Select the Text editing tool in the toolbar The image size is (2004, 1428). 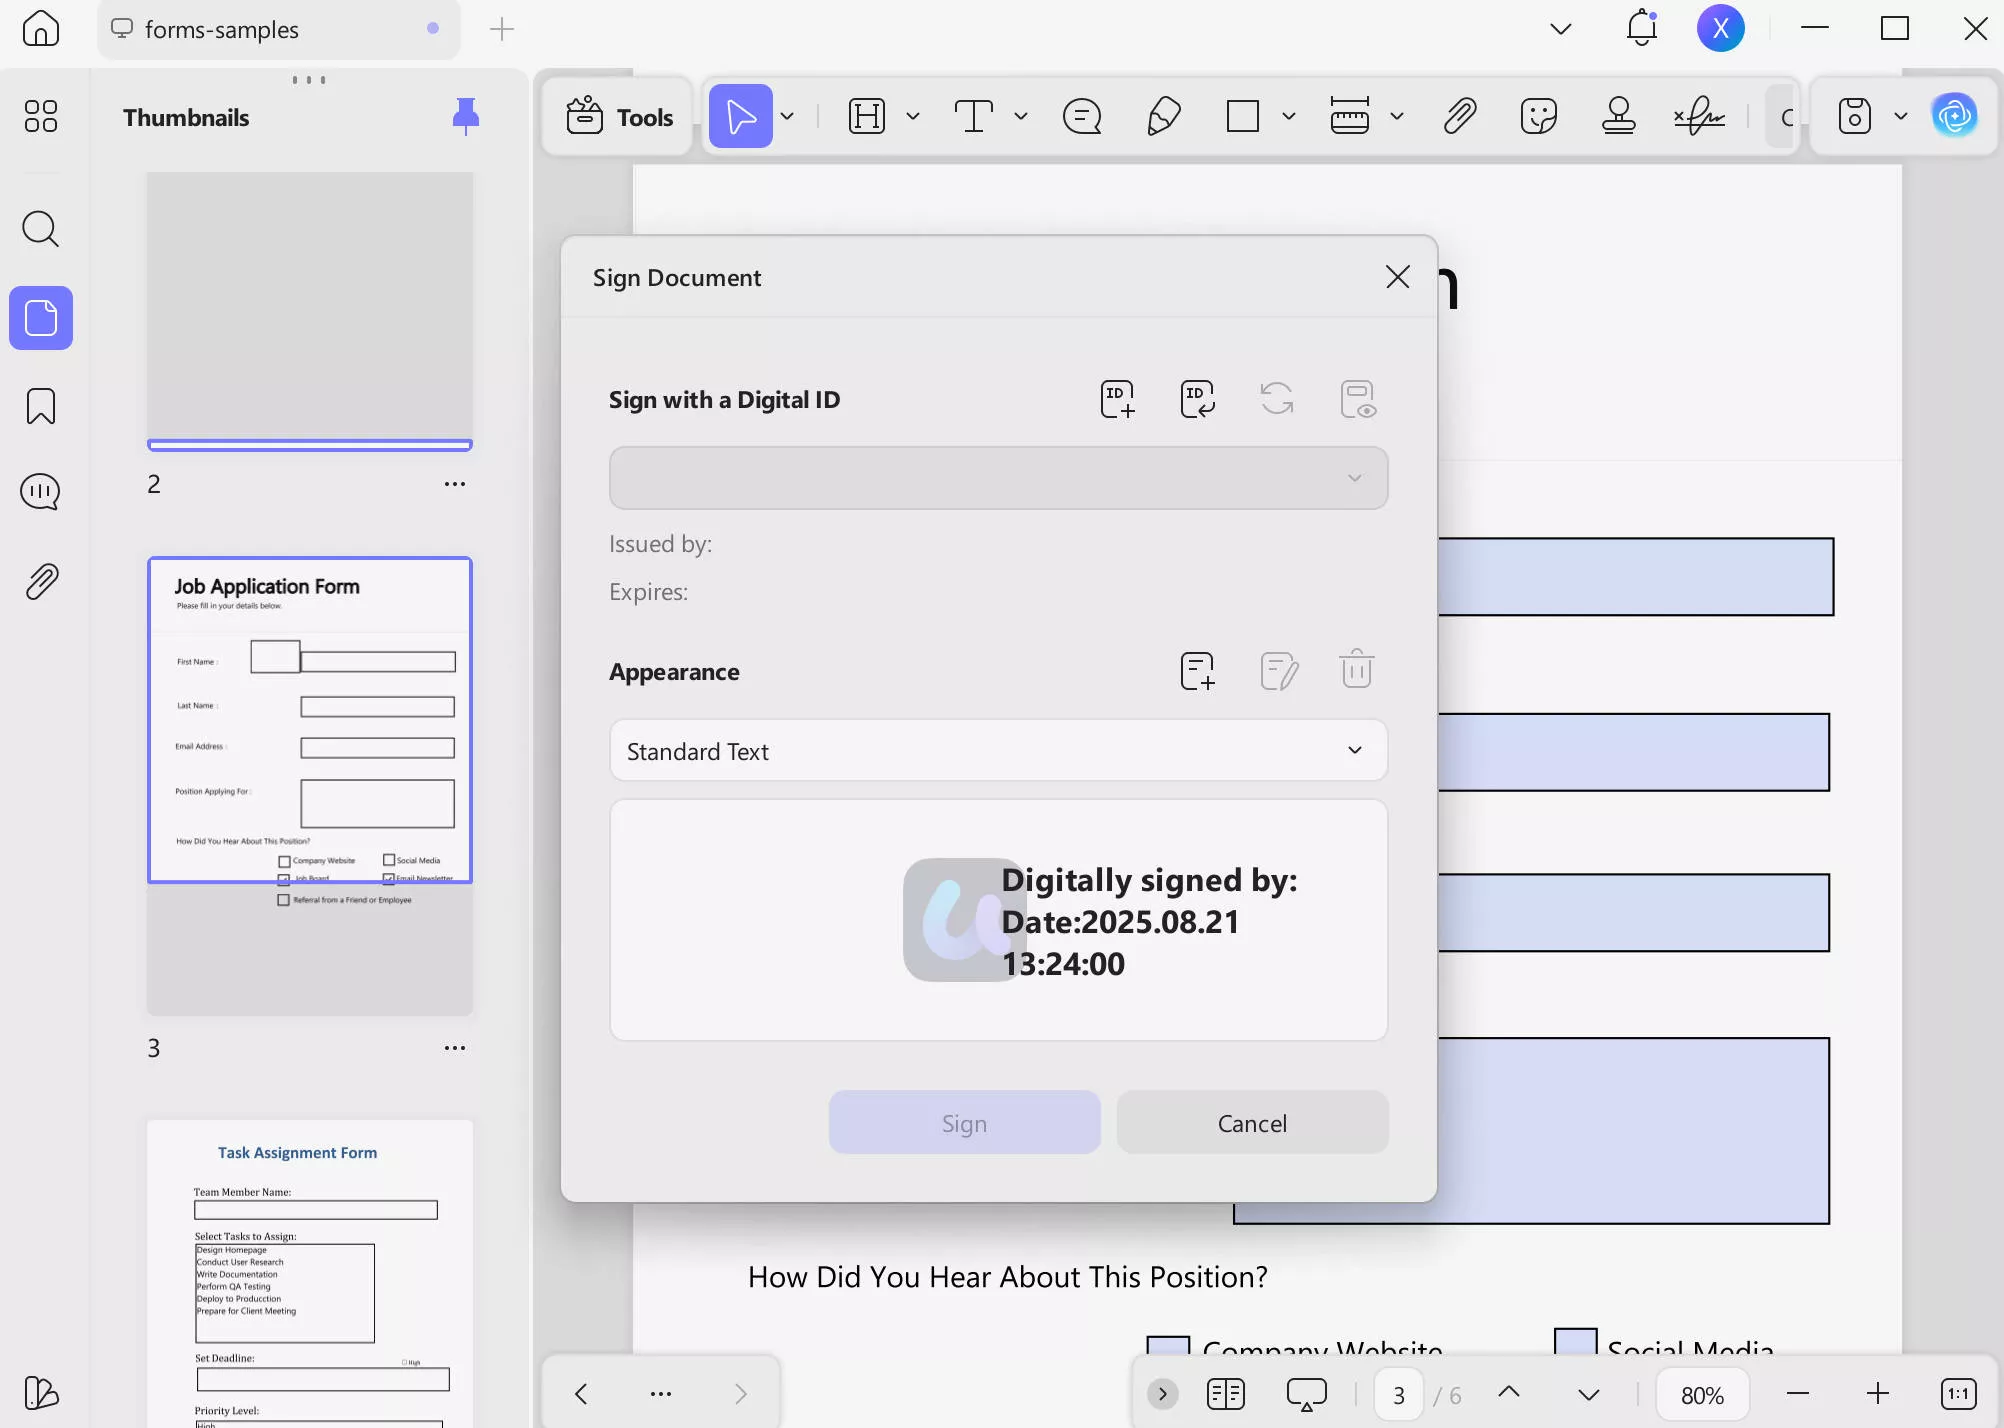(972, 115)
